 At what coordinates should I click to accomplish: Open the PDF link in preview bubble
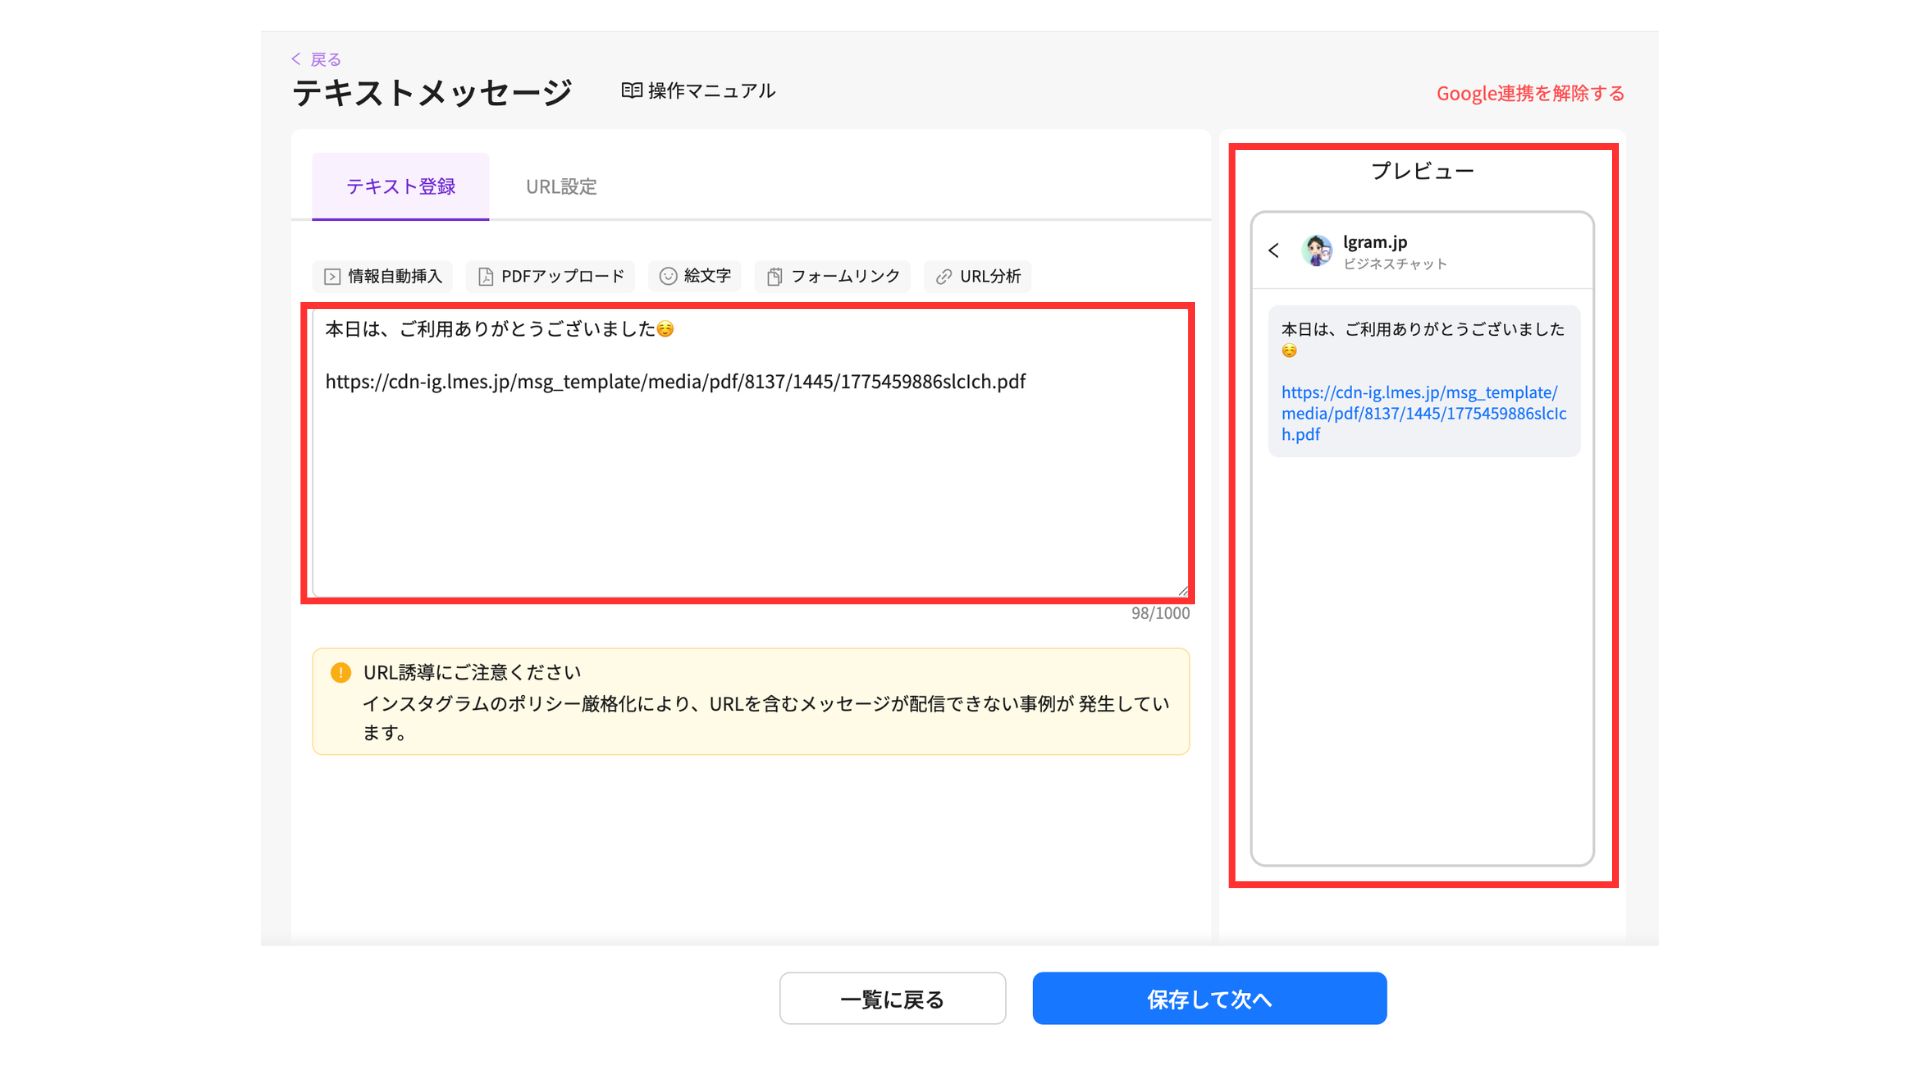point(1422,413)
